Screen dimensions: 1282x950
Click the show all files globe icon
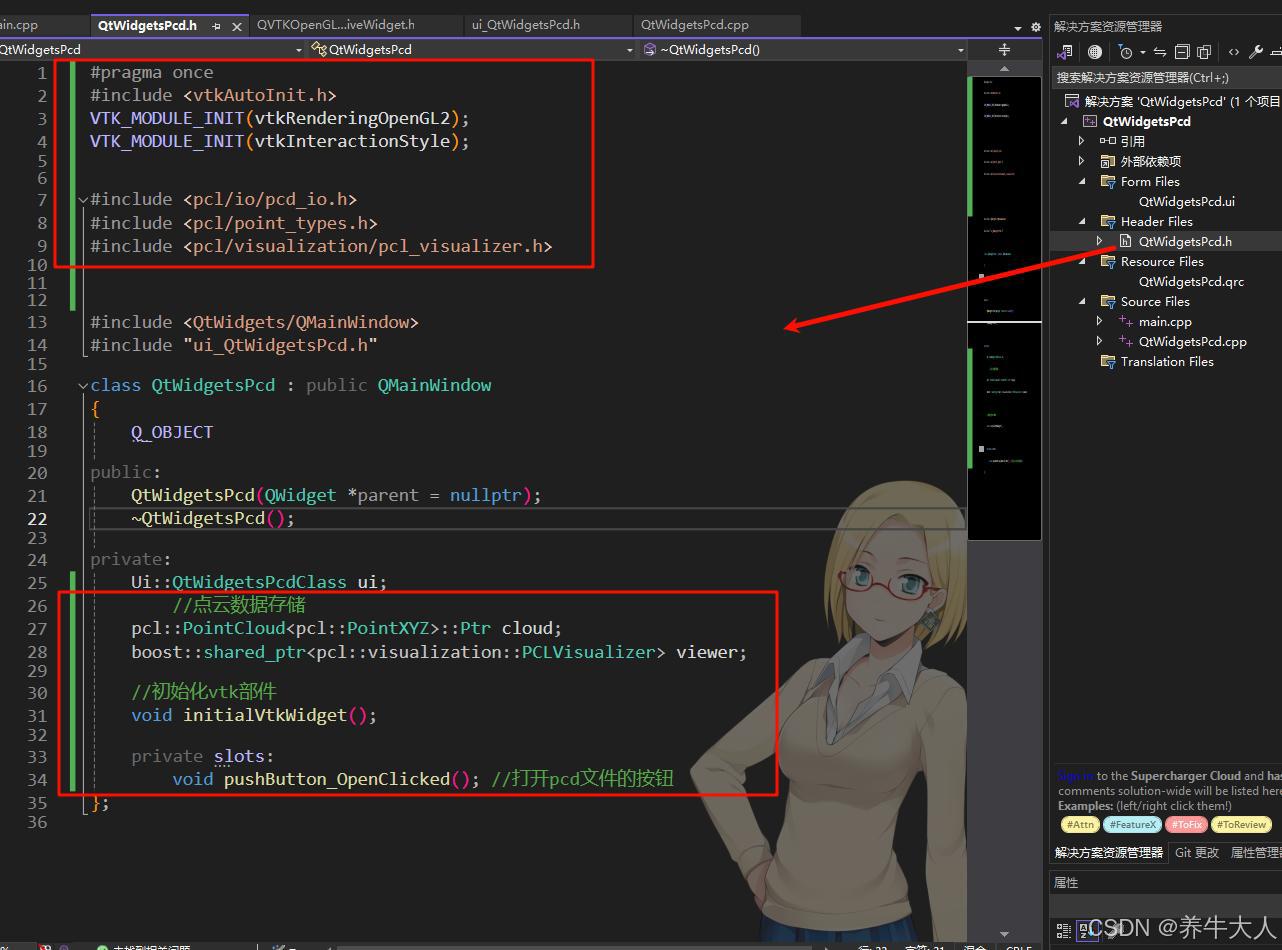pos(1095,52)
